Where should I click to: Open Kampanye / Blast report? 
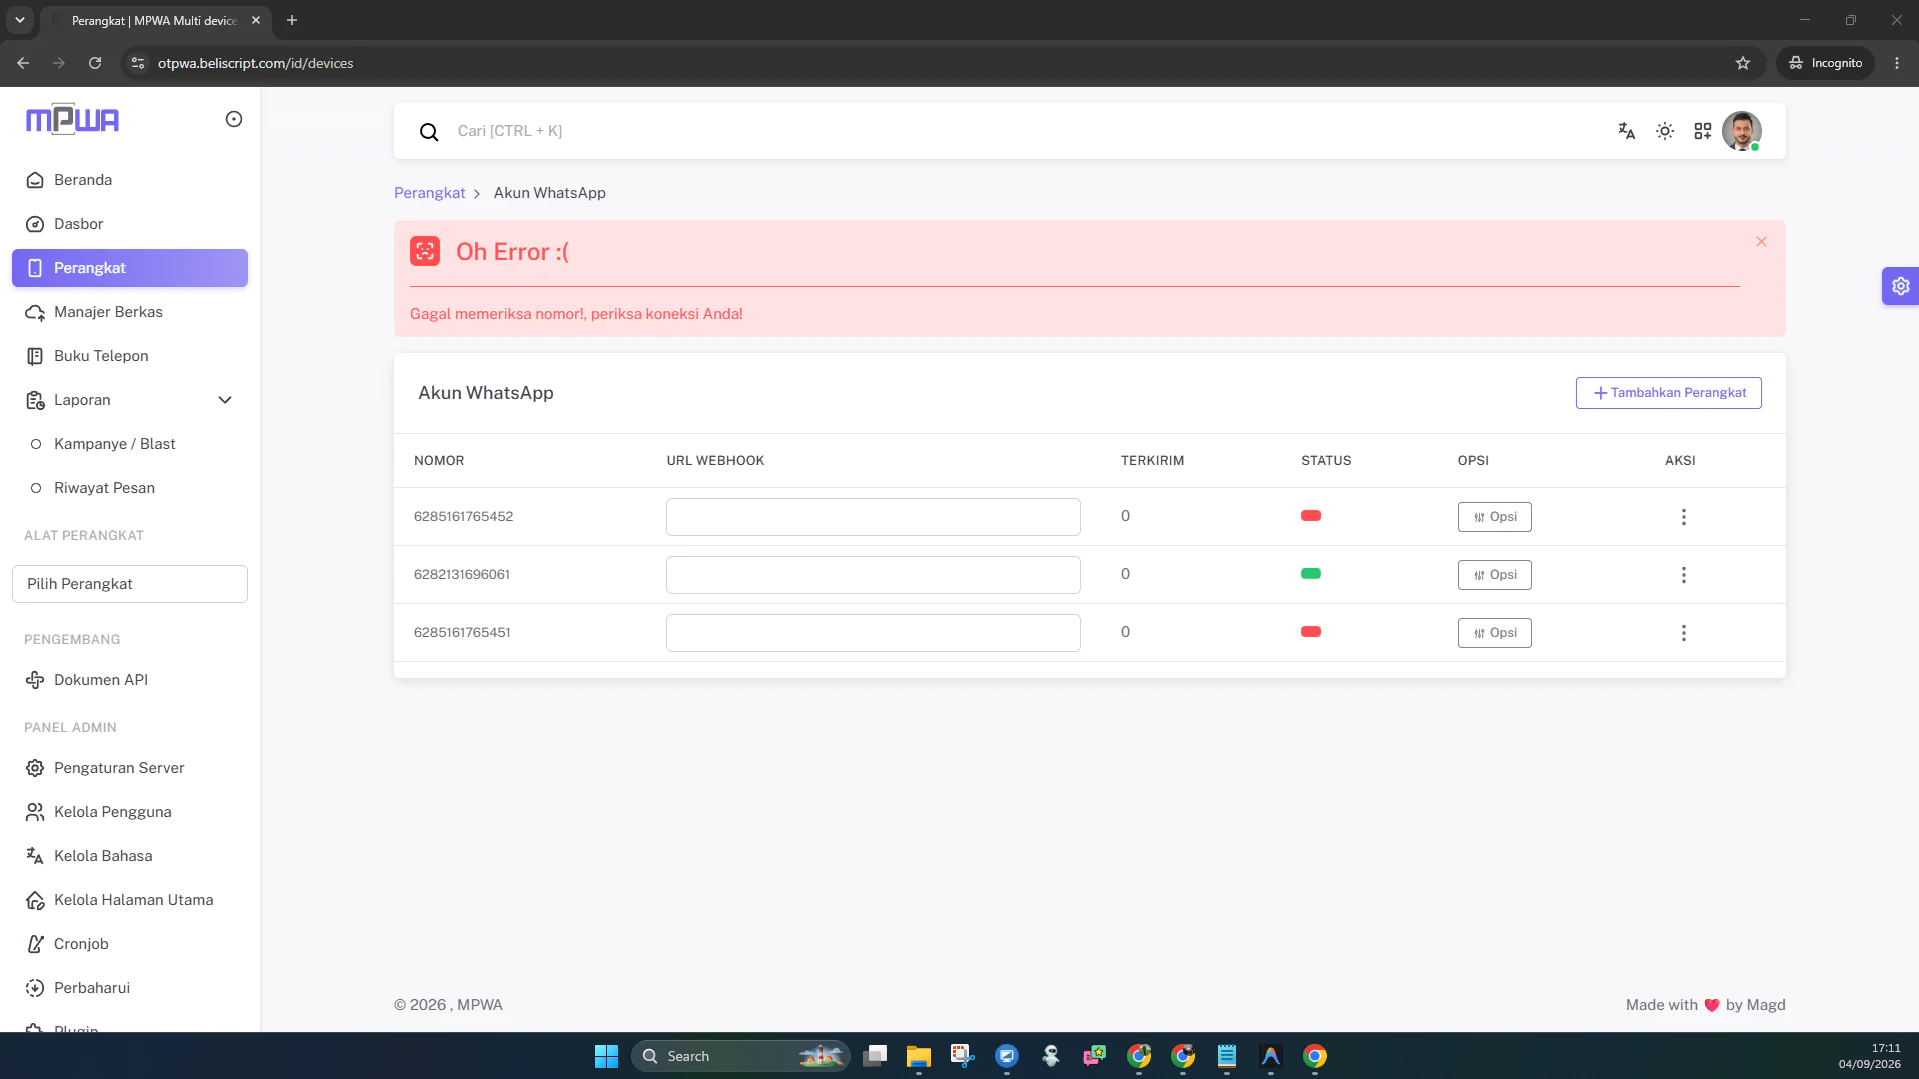pyautogui.click(x=130, y=444)
